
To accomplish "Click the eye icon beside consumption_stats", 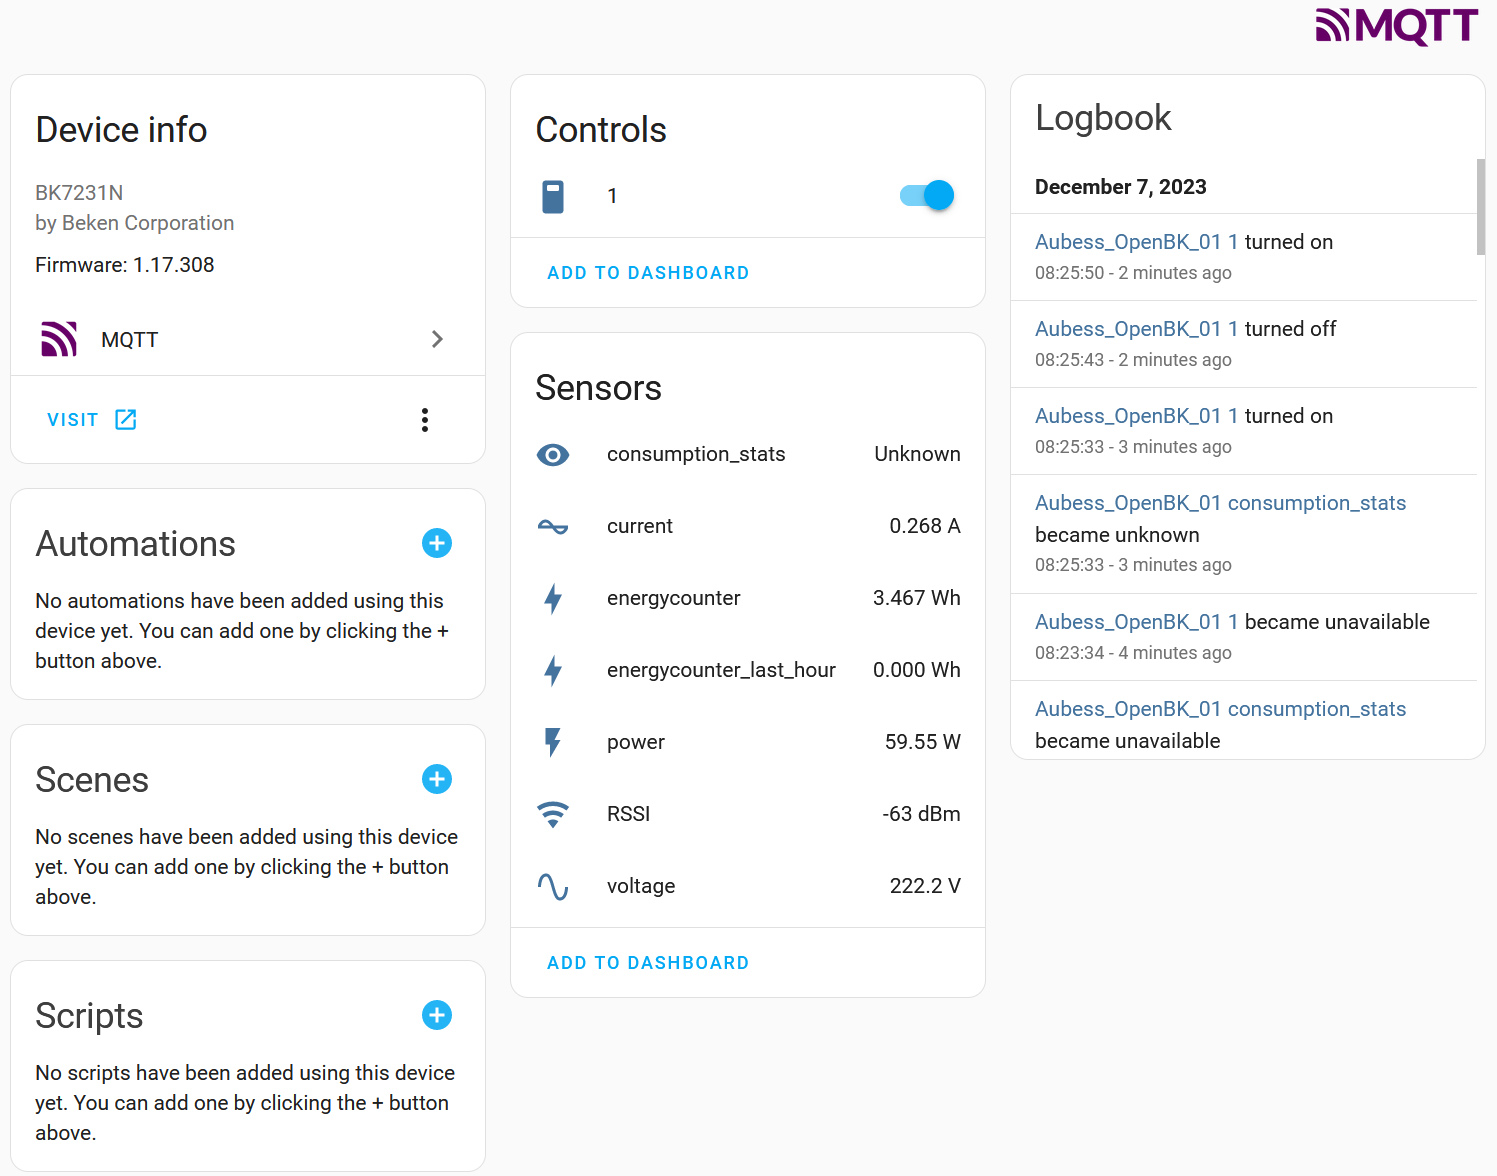I will [x=553, y=455].
